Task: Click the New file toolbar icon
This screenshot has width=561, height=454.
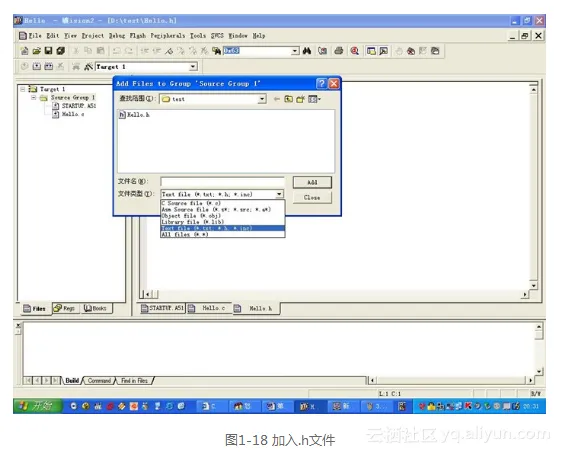Action: pyautogui.click(x=24, y=51)
